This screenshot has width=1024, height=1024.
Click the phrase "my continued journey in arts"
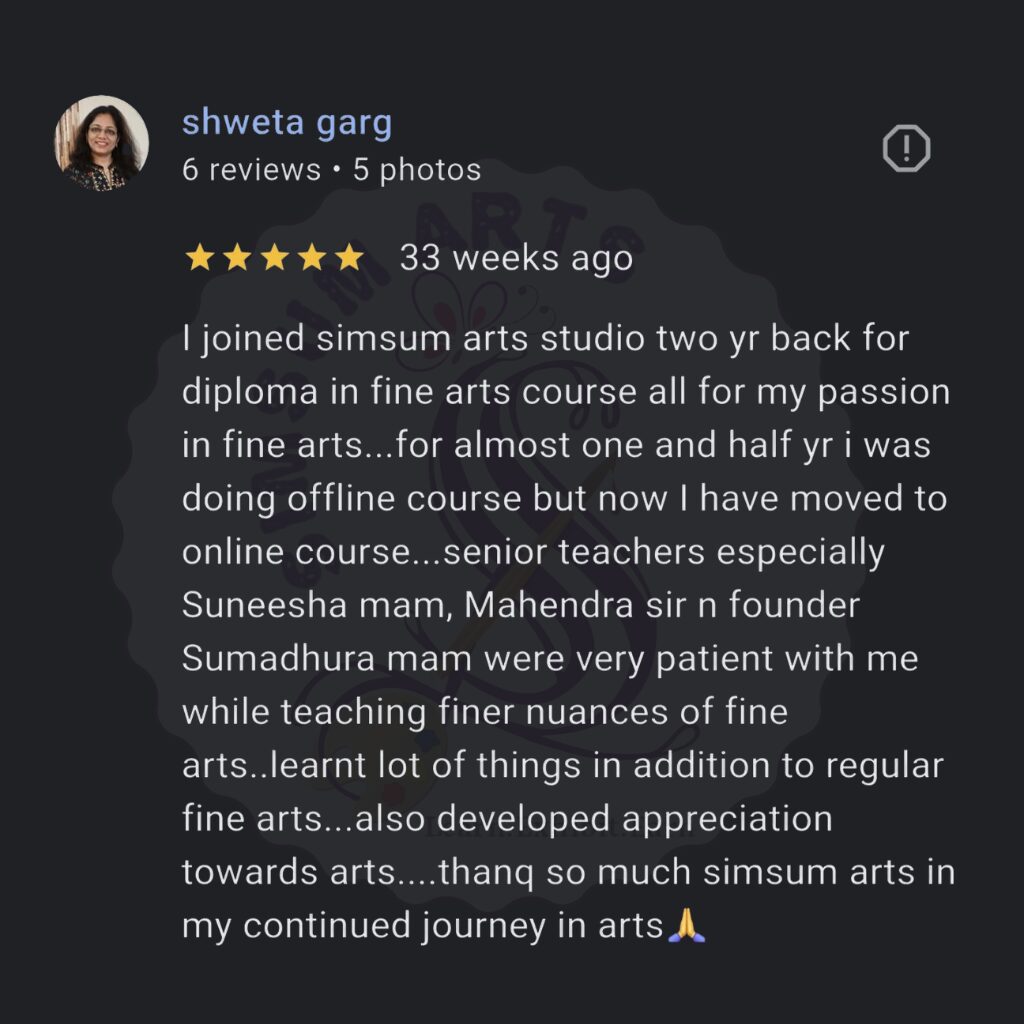422,926
